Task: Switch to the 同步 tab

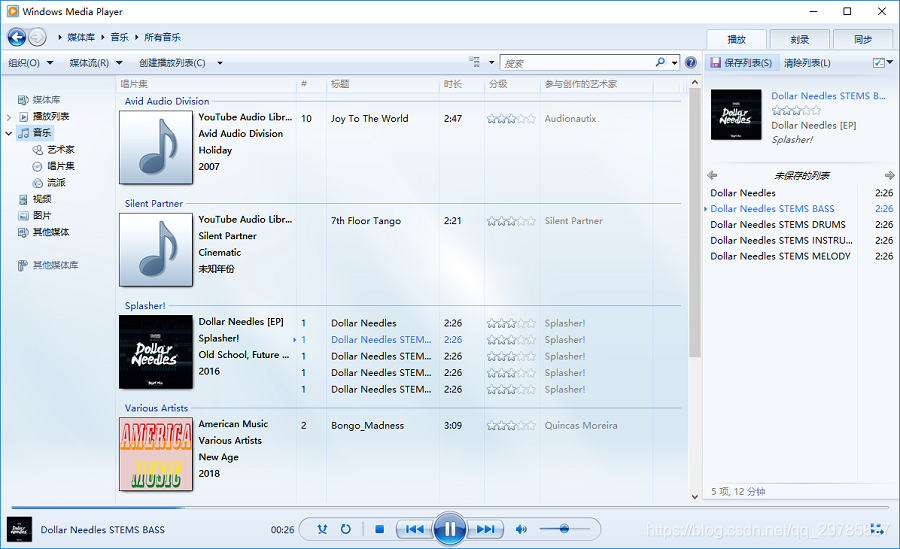Action: coord(863,39)
